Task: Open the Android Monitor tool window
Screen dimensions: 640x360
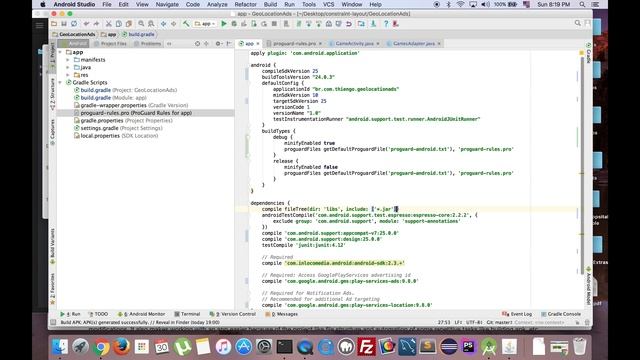Action: [x=142, y=314]
